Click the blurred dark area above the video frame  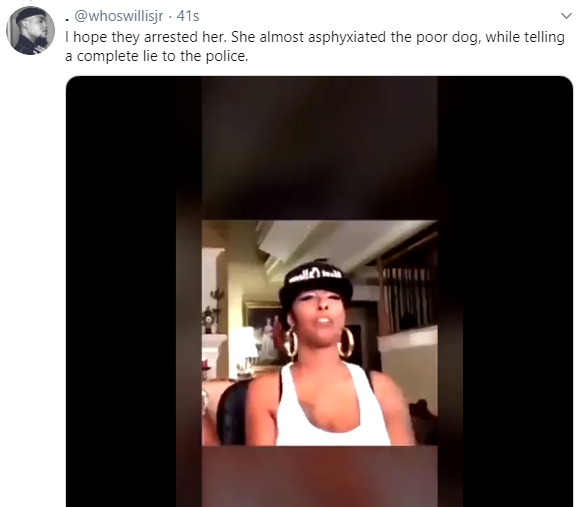319,149
